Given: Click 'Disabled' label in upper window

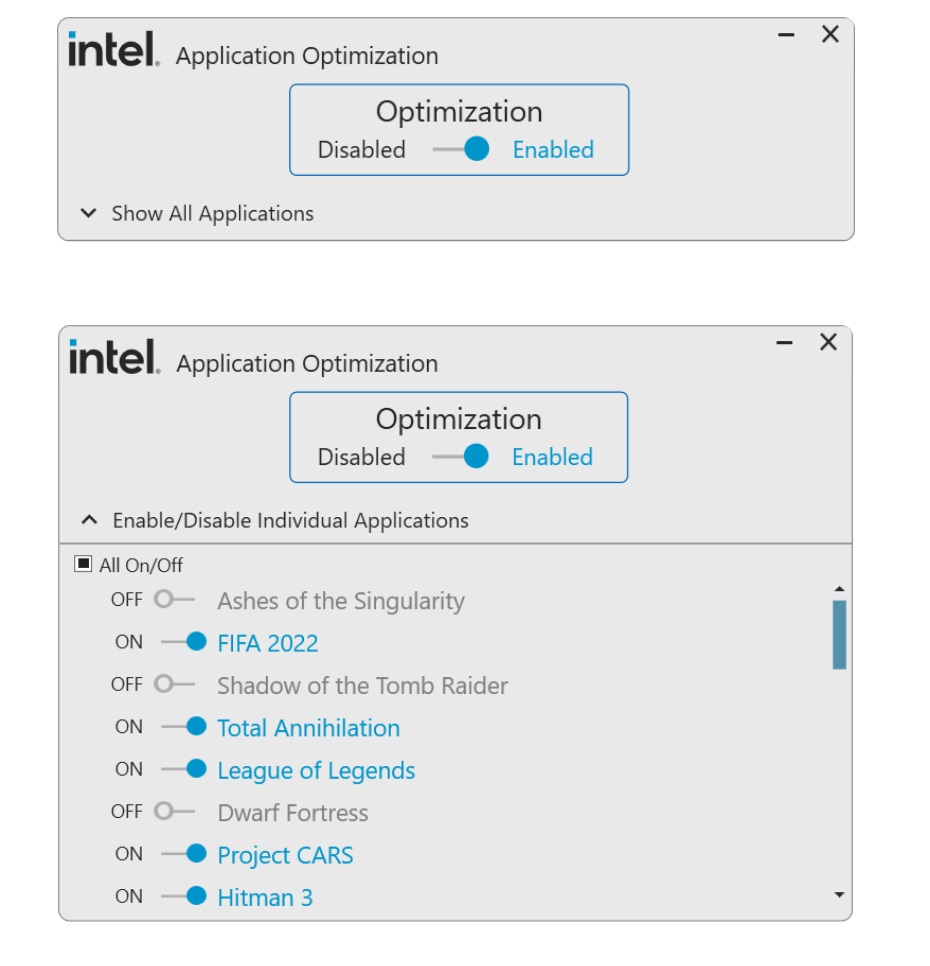Looking at the screenshot, I should [362, 150].
